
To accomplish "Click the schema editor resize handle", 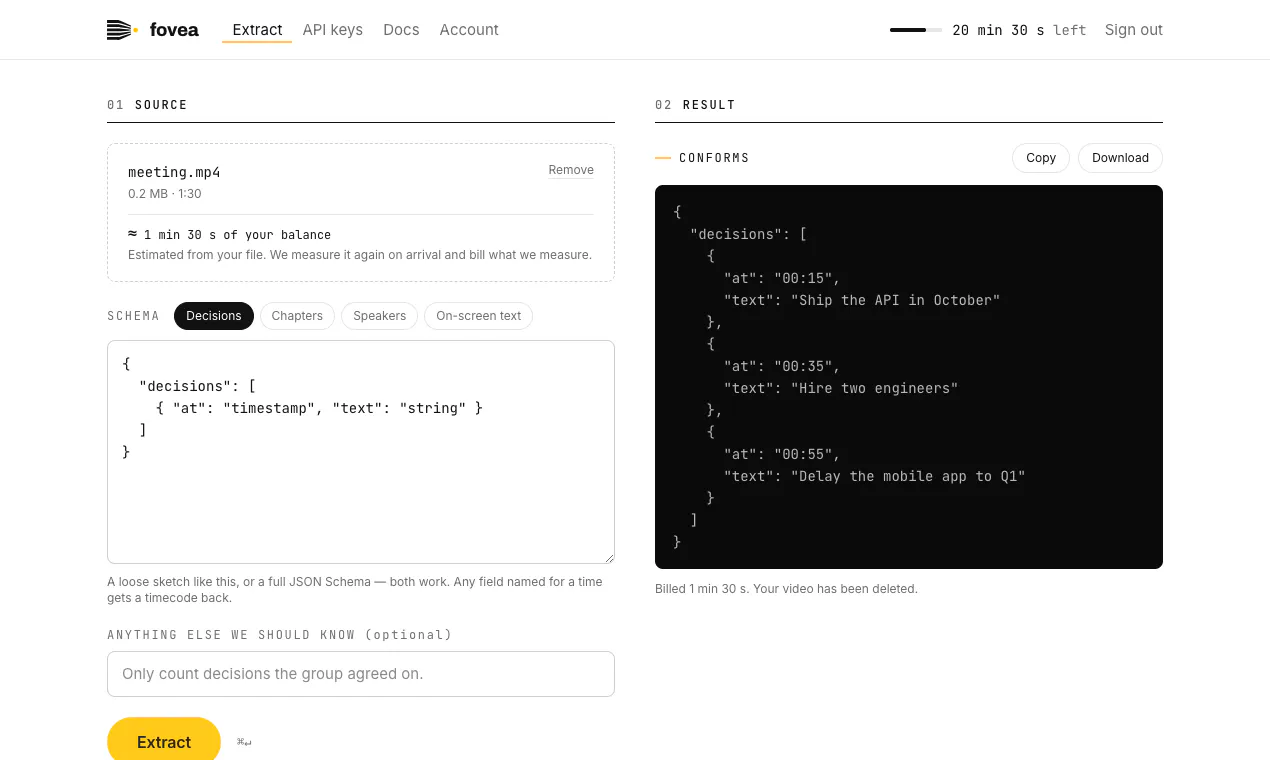I will pos(608,558).
